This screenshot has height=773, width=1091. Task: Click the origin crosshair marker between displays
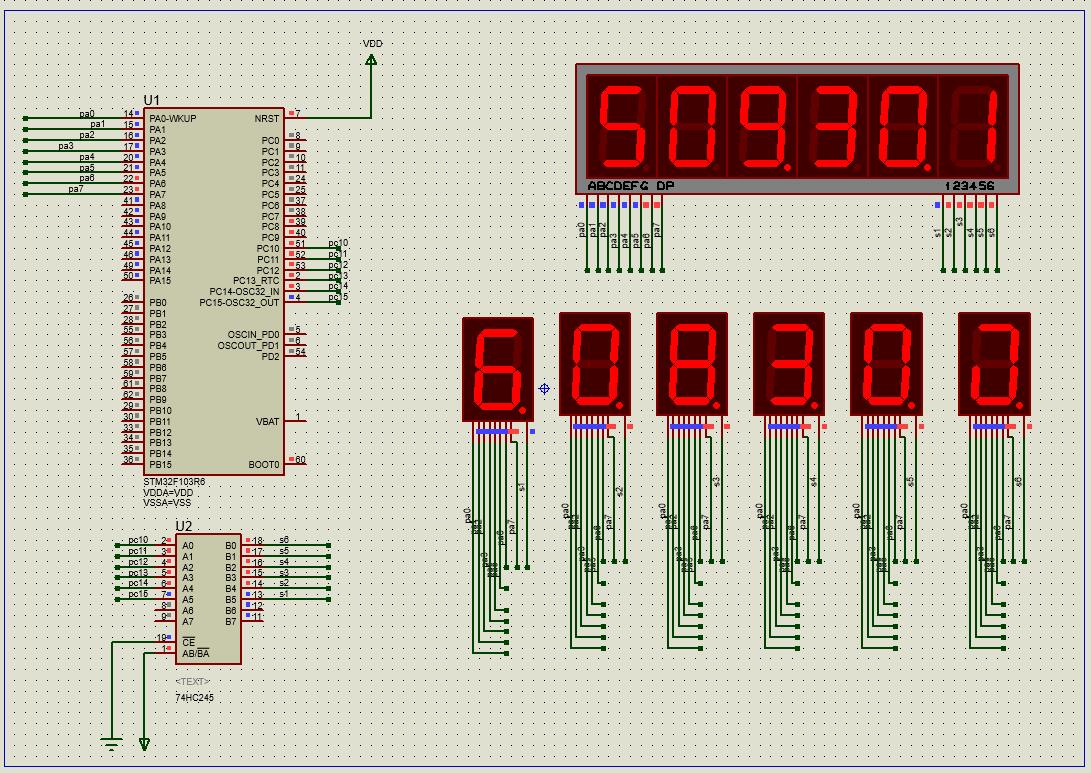coord(544,389)
